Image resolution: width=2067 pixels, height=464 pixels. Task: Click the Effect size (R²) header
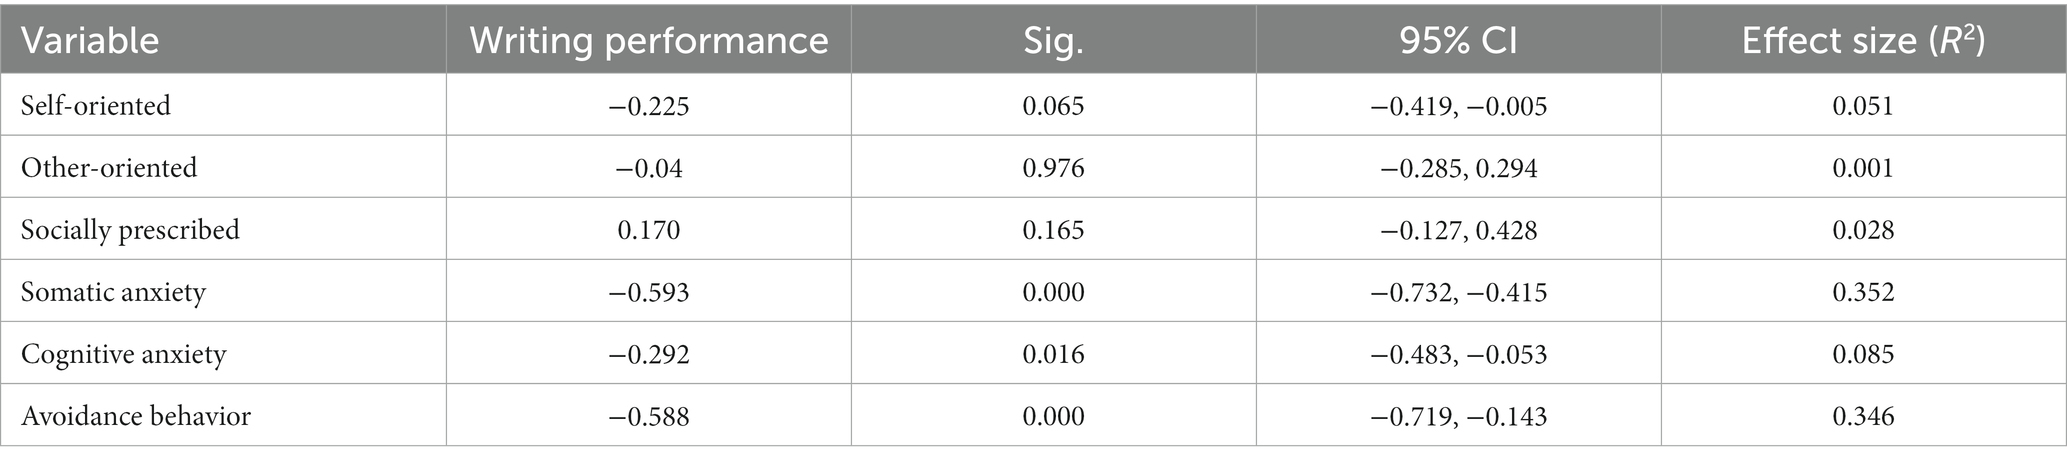point(1864,40)
